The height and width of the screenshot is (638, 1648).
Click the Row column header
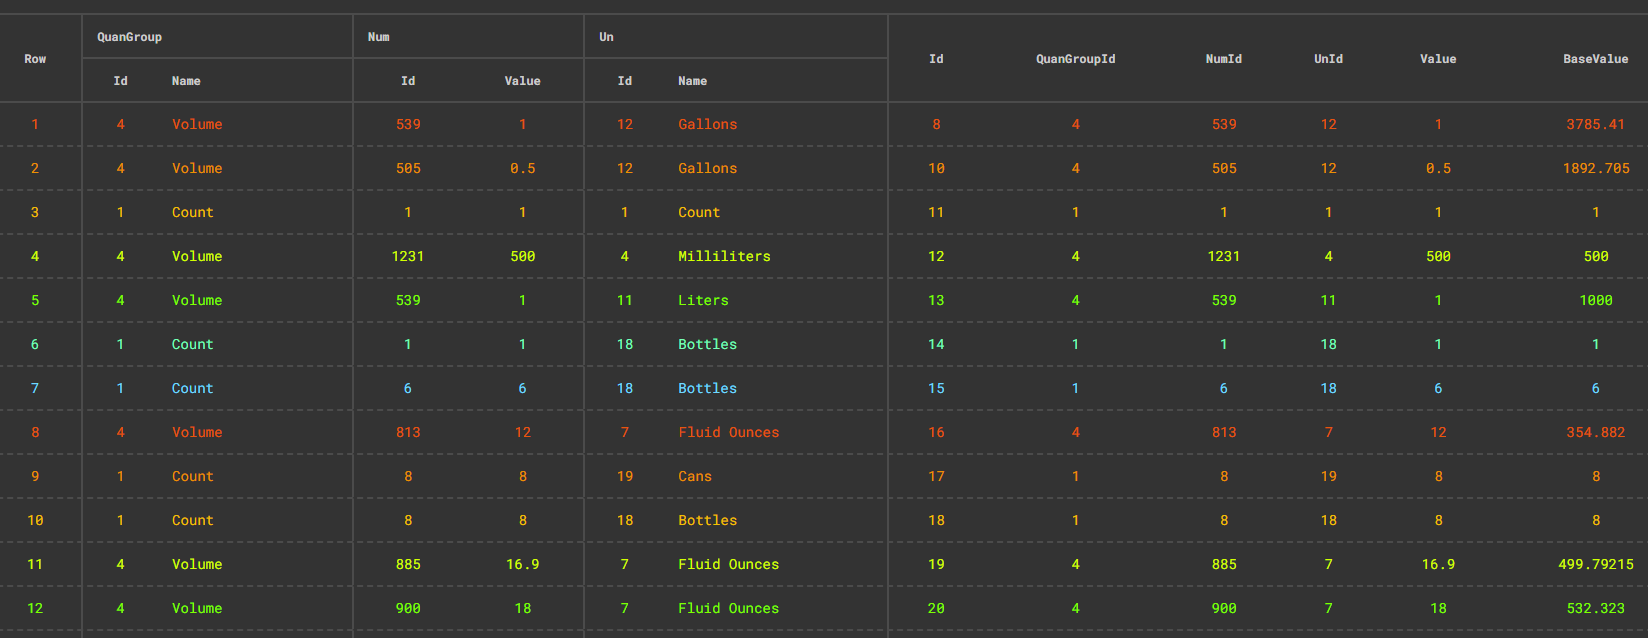tap(35, 59)
